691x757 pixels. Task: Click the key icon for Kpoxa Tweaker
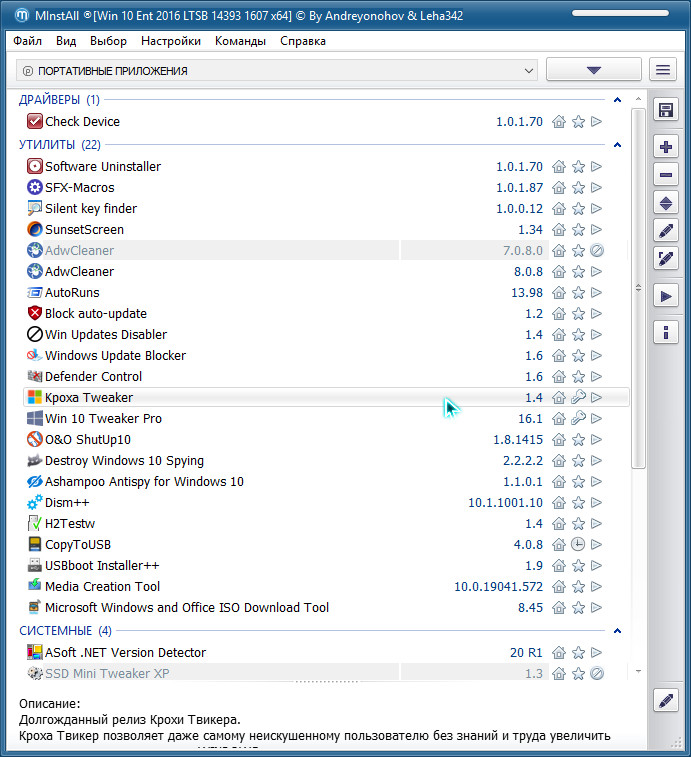coord(578,397)
